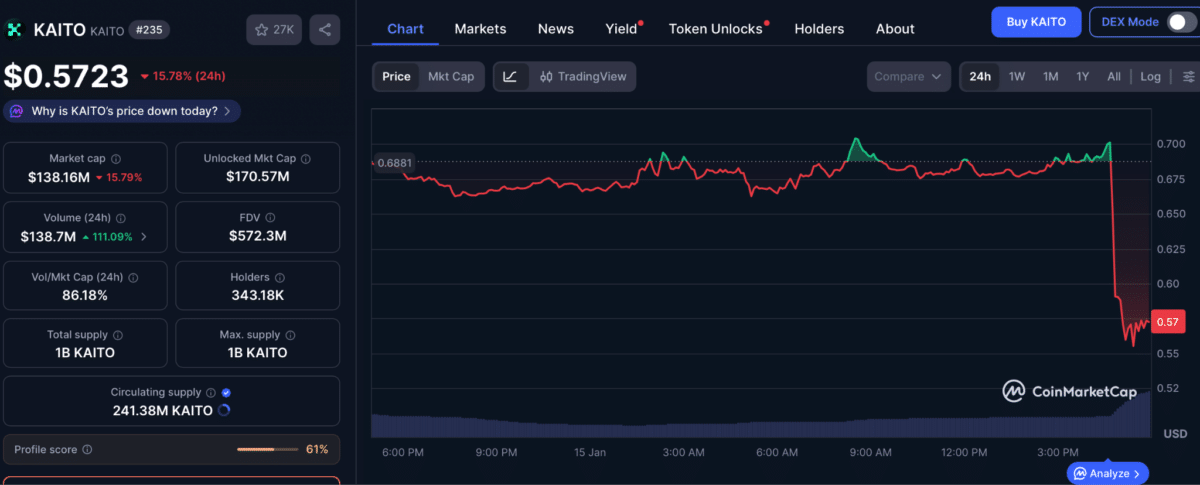Click the red 0.57 current price tag
This screenshot has height=485, width=1200.
tap(1168, 321)
